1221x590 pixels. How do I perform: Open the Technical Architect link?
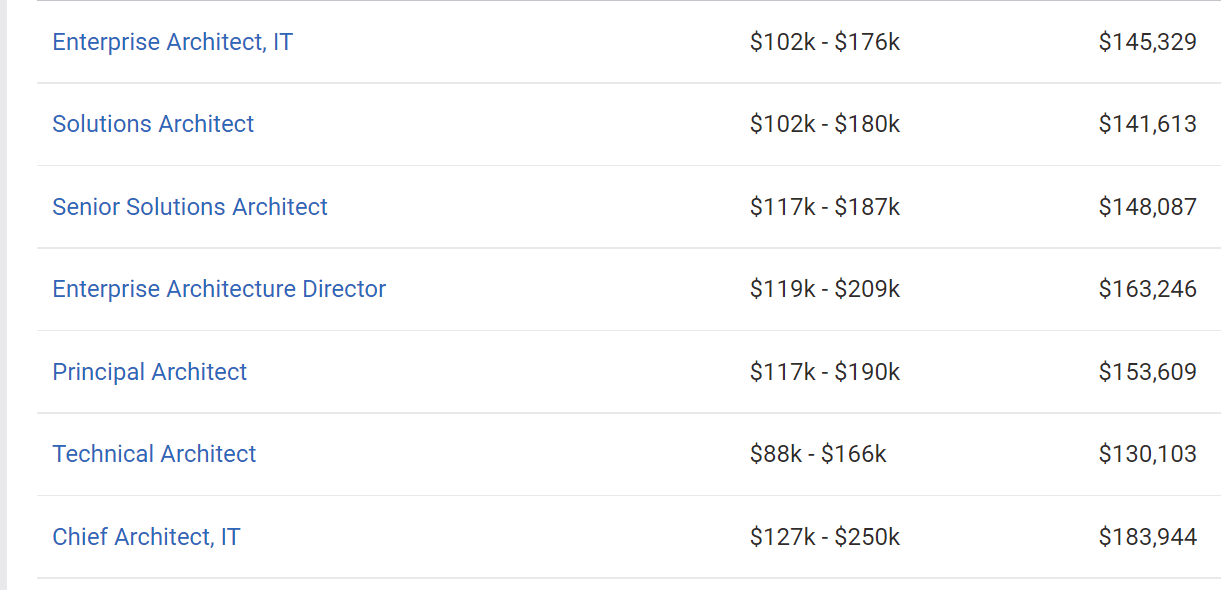tap(154, 454)
